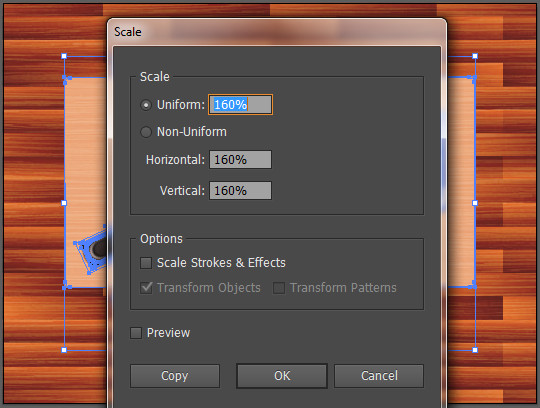The height and width of the screenshot is (408, 540).
Task: Click the top-right bounding box handle
Action: pos(475,56)
